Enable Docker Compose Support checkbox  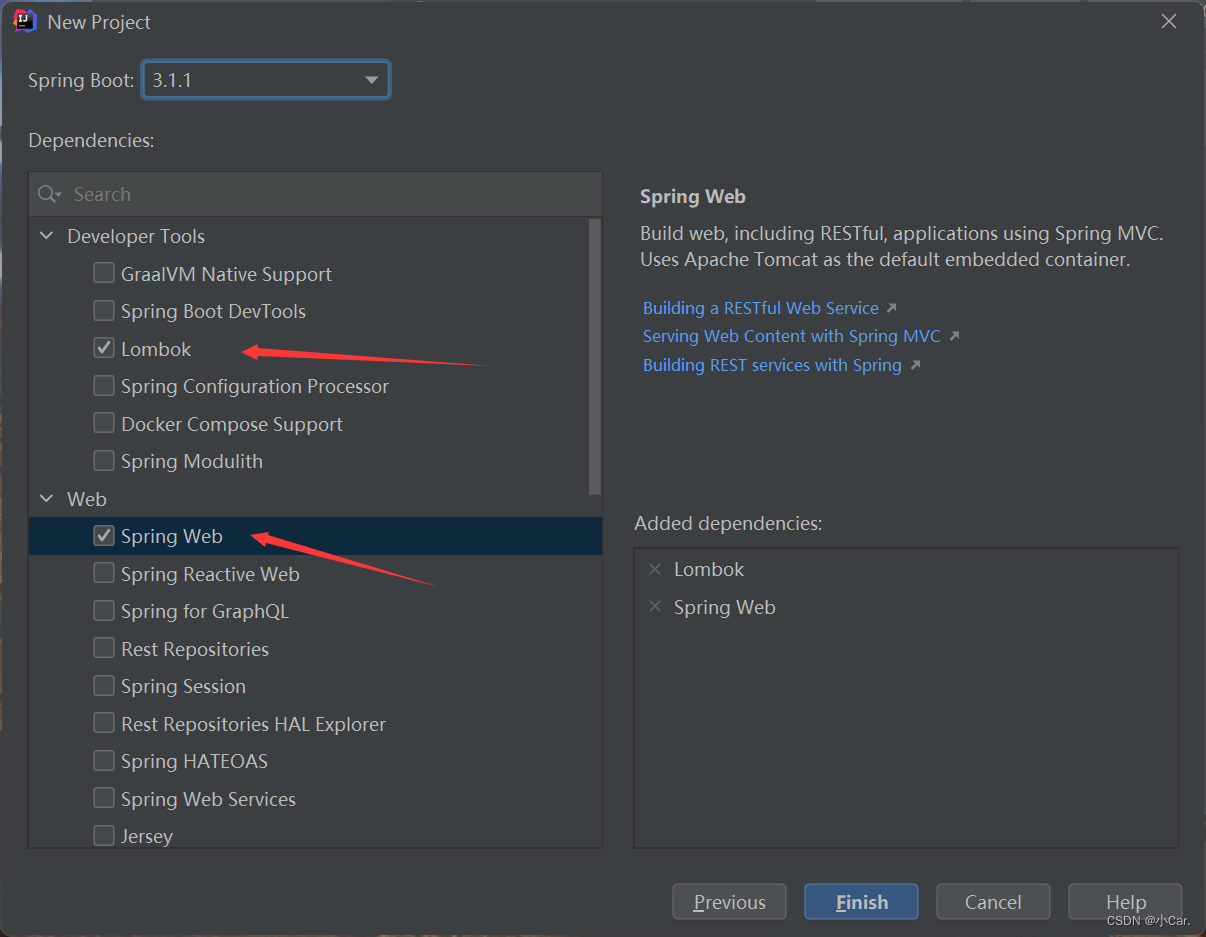point(104,423)
